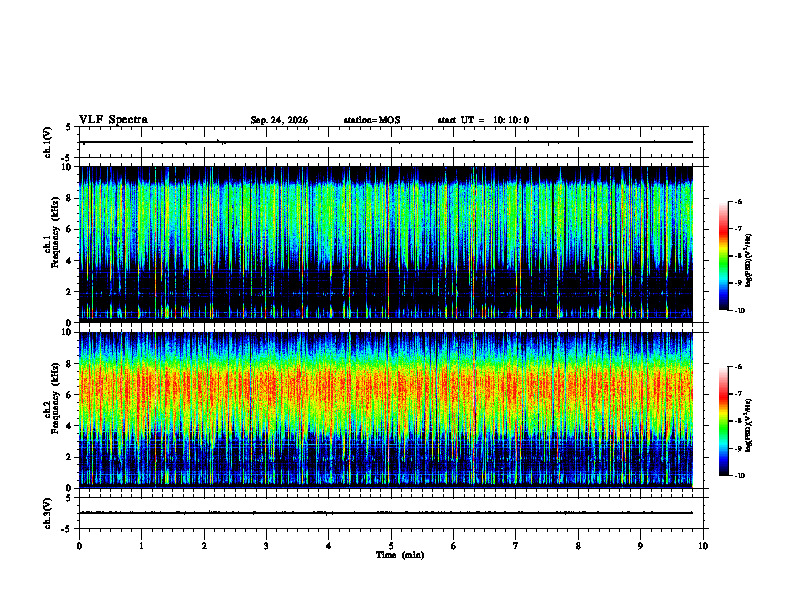The image size is (792, 612).
Task: Click the 9 minute tick on time axis
Action: (640, 546)
